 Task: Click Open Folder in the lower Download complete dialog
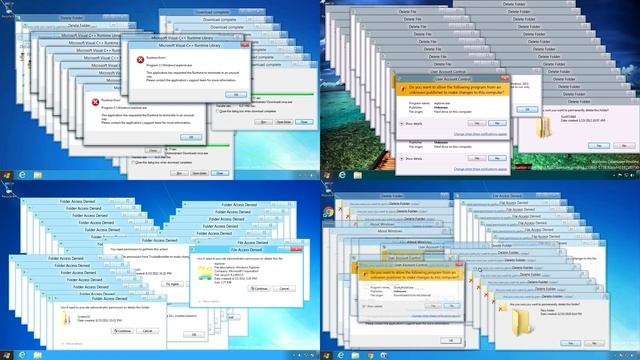click(x=199, y=173)
